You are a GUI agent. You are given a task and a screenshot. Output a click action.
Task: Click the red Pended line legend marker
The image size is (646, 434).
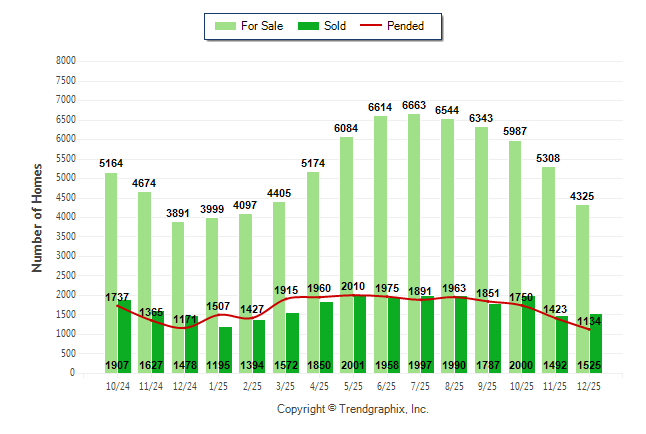[x=377, y=26]
